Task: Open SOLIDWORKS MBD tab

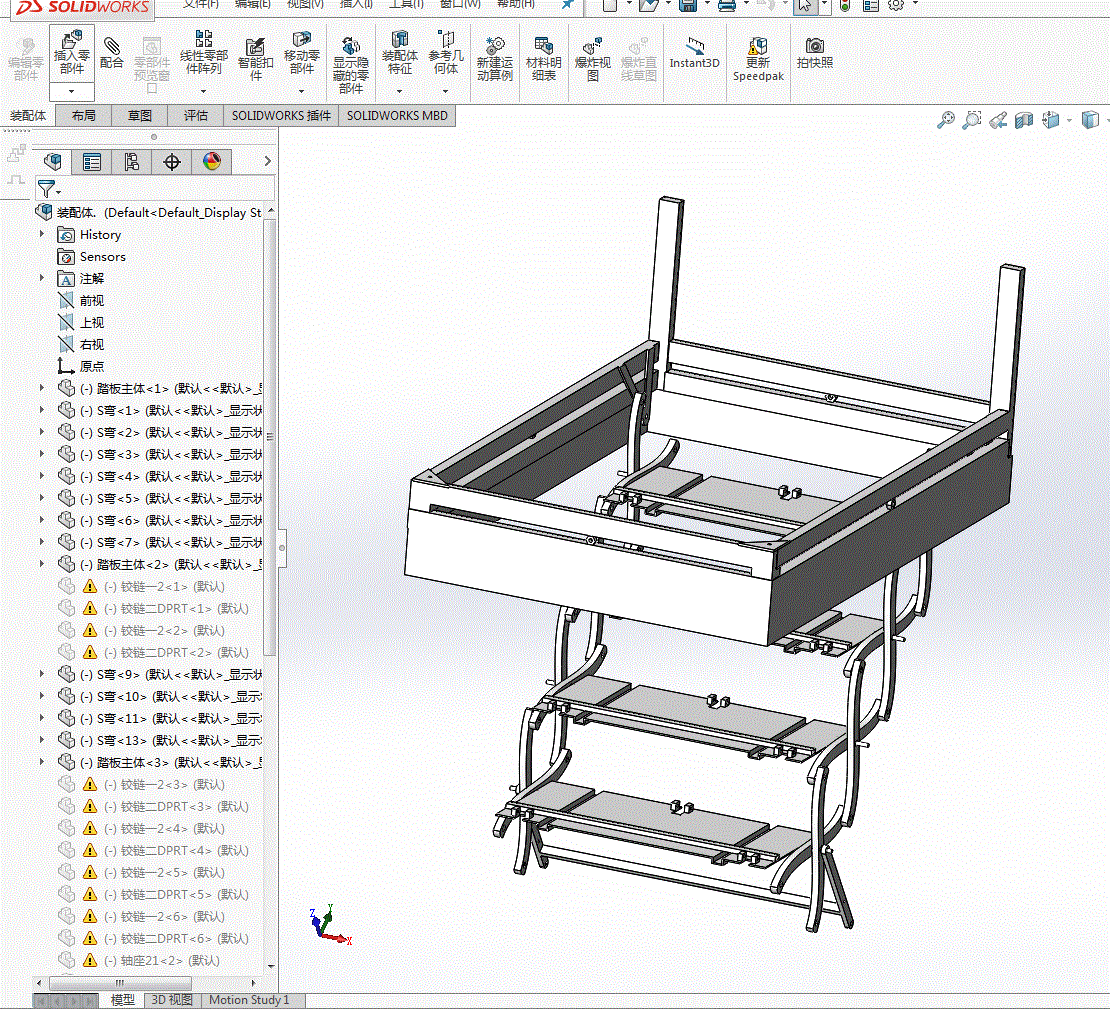Action: pyautogui.click(x=397, y=115)
